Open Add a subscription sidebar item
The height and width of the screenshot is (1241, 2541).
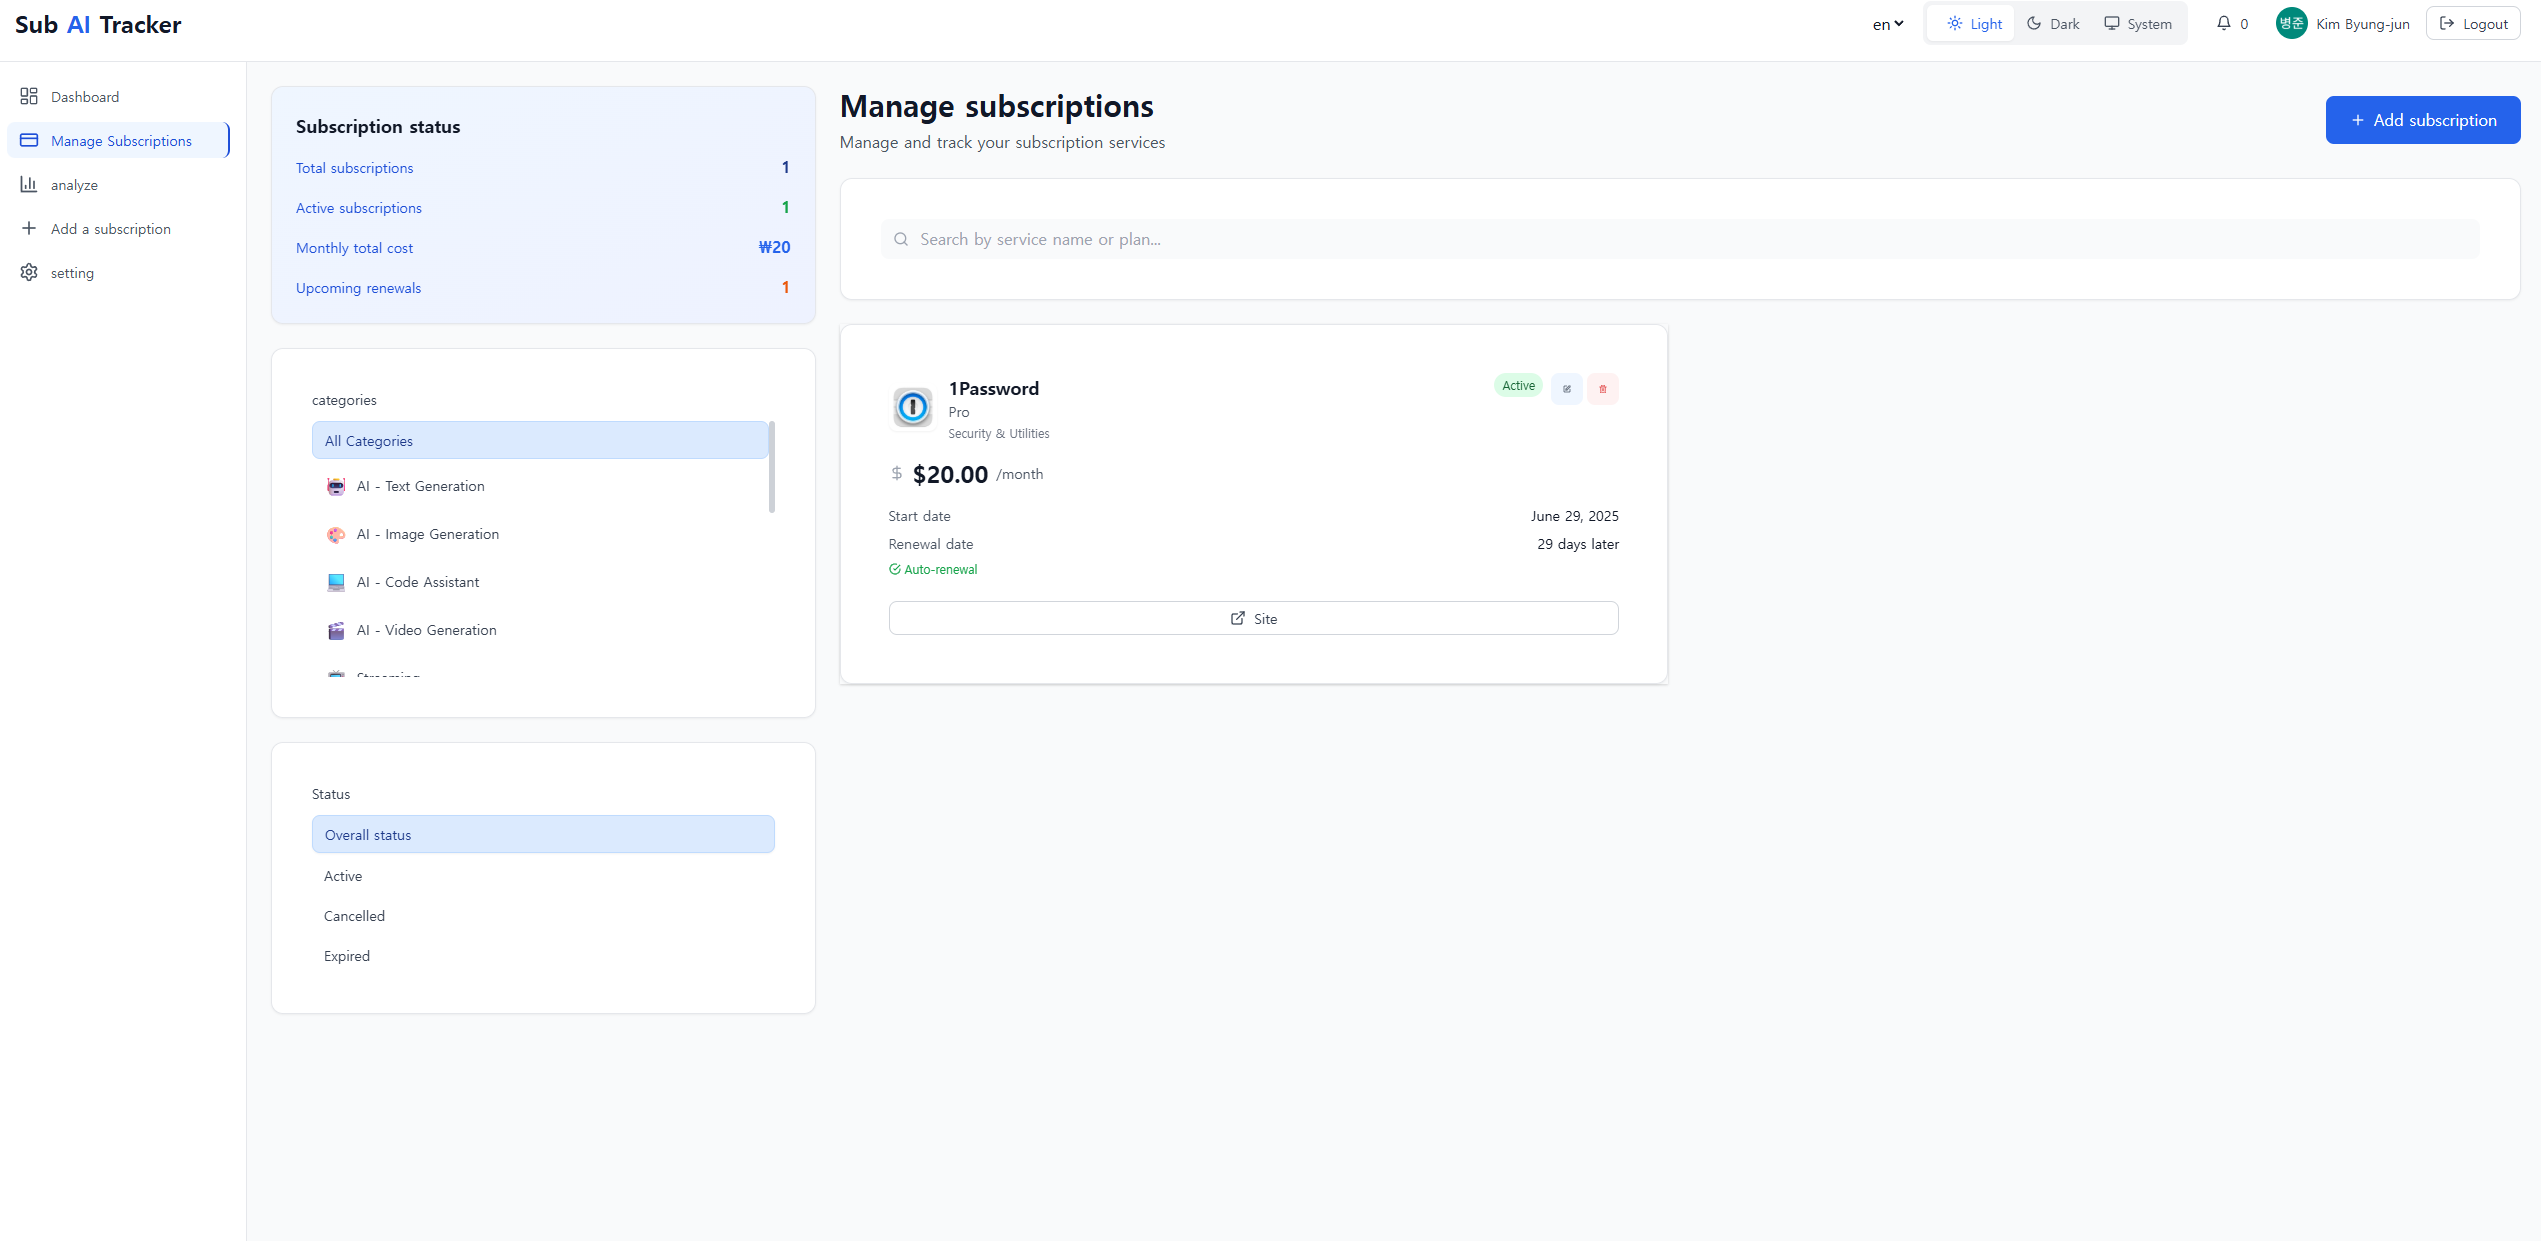(110, 229)
